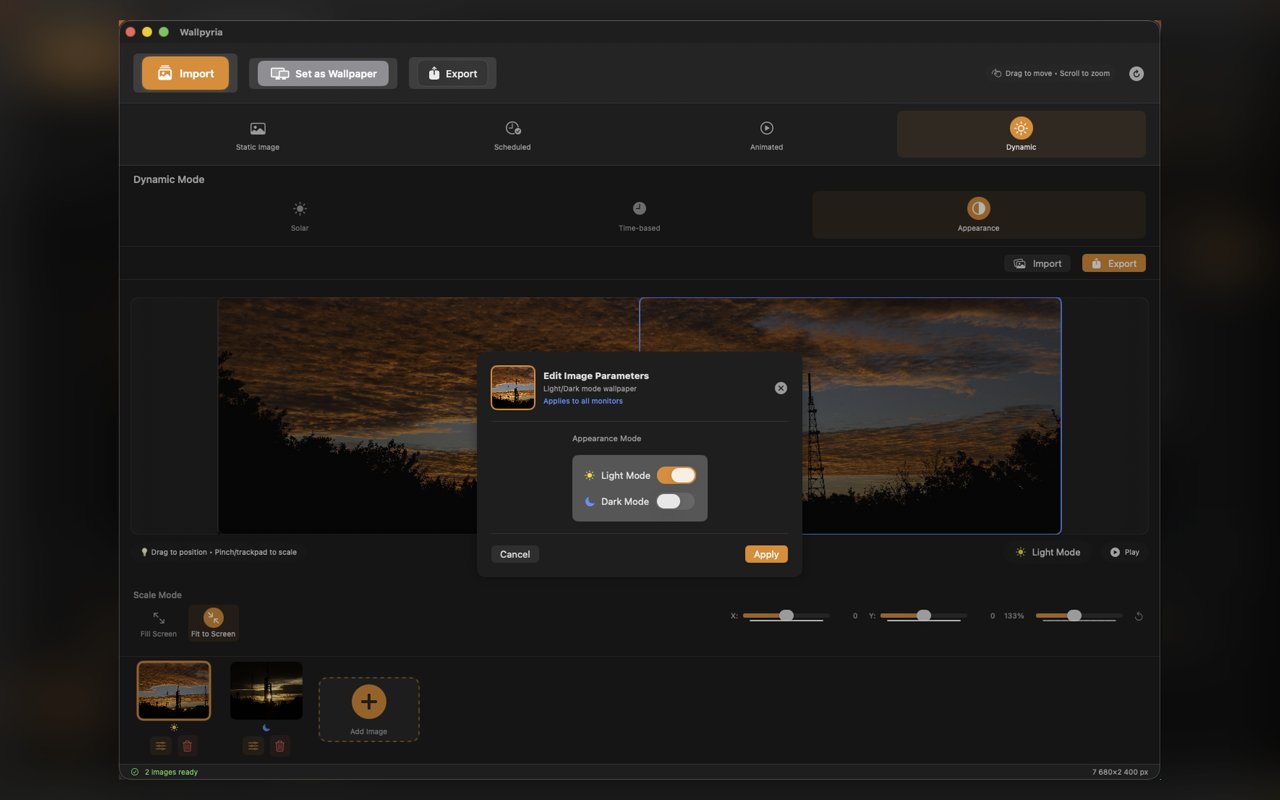The image size is (1280, 800).
Task: Click the dialog's wallpaper thumbnail preview
Action: point(513,388)
